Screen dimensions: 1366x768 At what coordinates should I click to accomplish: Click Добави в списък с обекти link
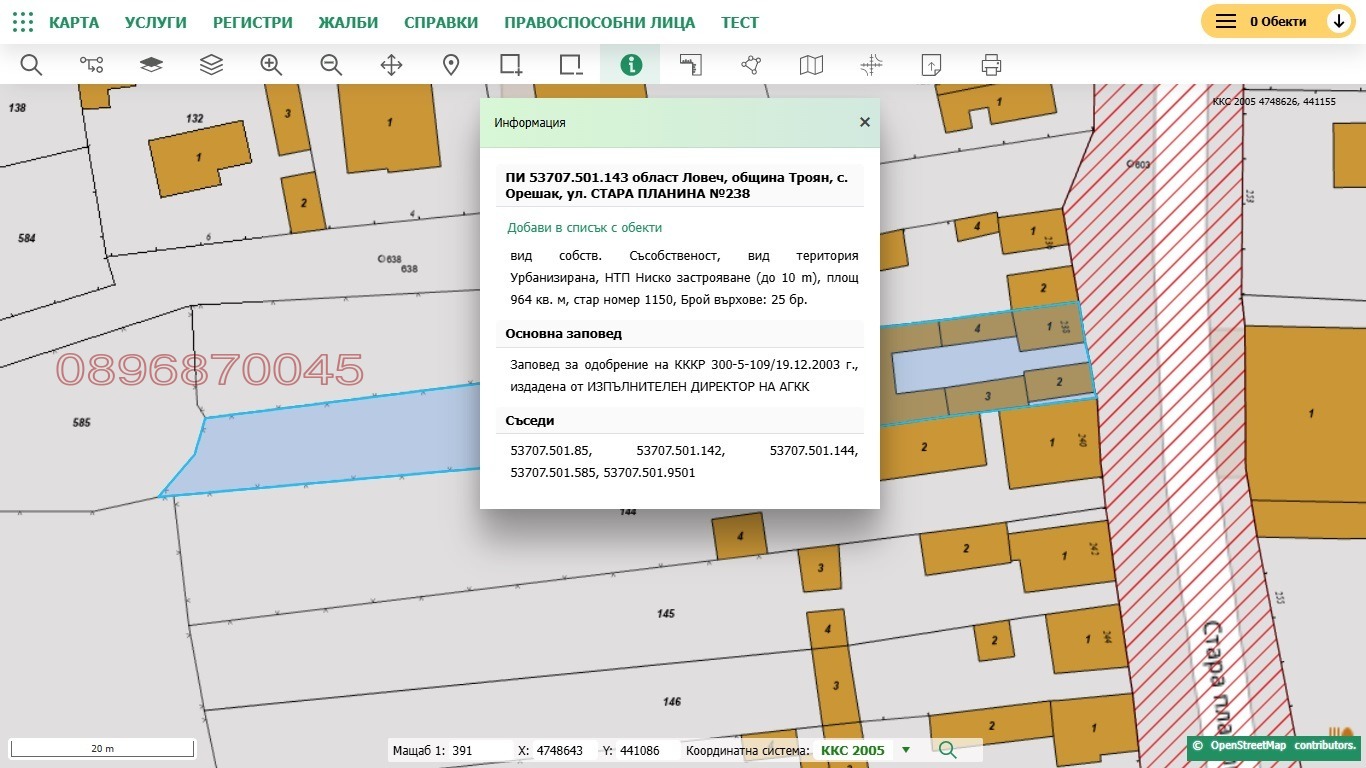[584, 228]
